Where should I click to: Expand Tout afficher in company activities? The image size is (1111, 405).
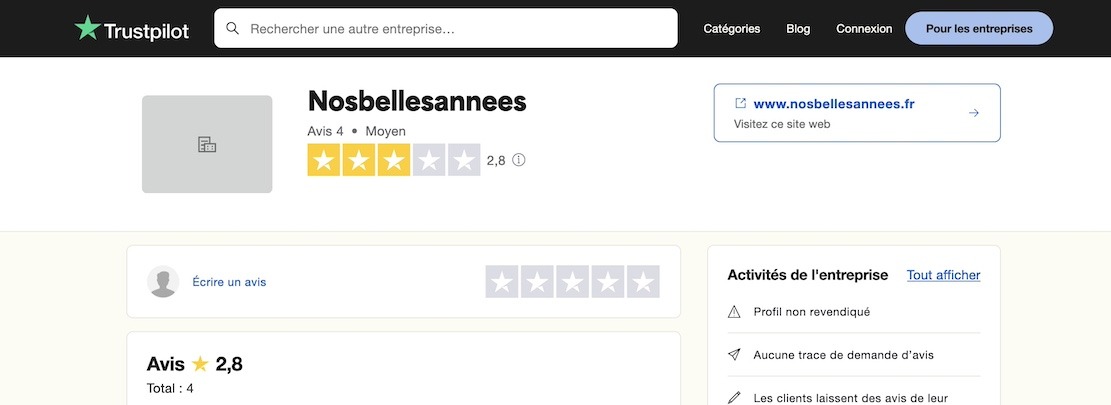[943, 275]
